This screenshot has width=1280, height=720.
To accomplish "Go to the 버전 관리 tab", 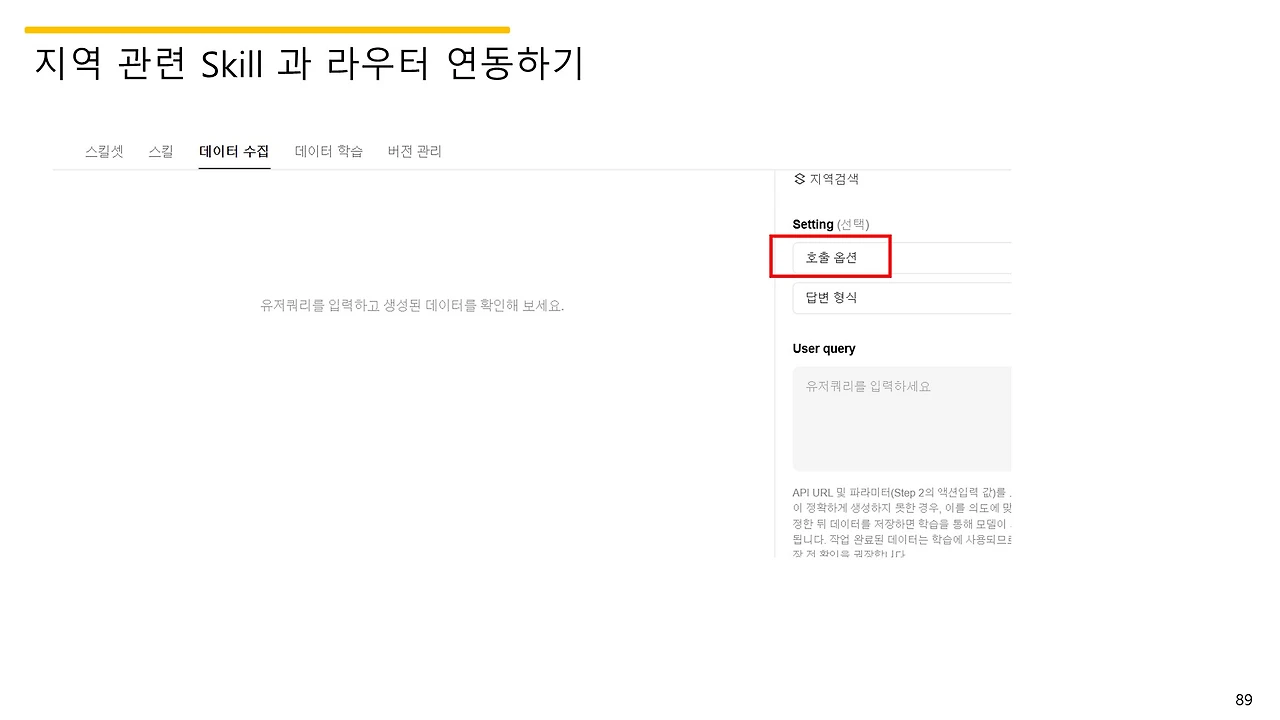I will [x=414, y=151].
